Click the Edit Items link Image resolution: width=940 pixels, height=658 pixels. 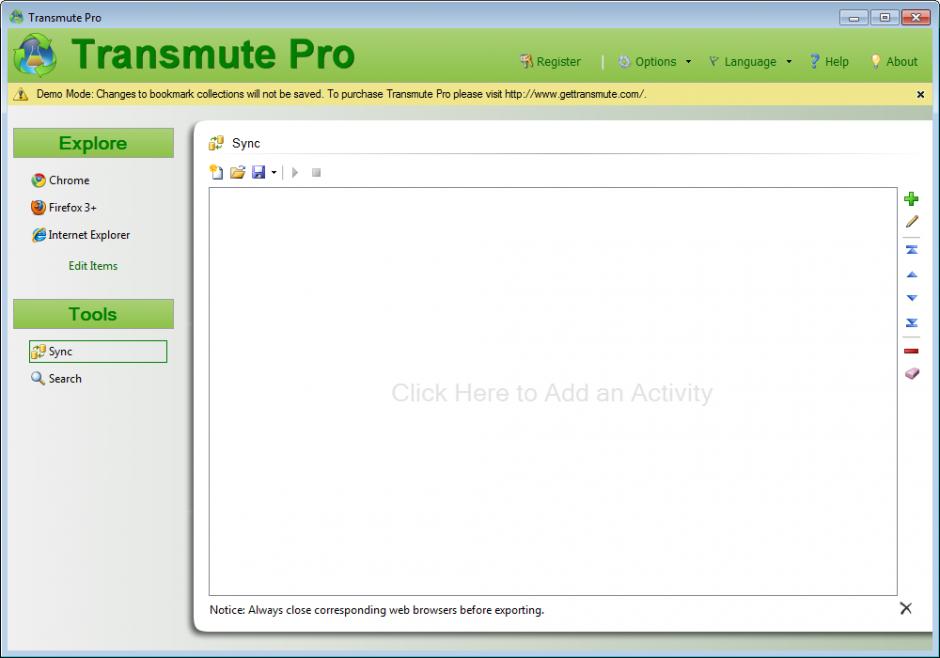pyautogui.click(x=93, y=265)
